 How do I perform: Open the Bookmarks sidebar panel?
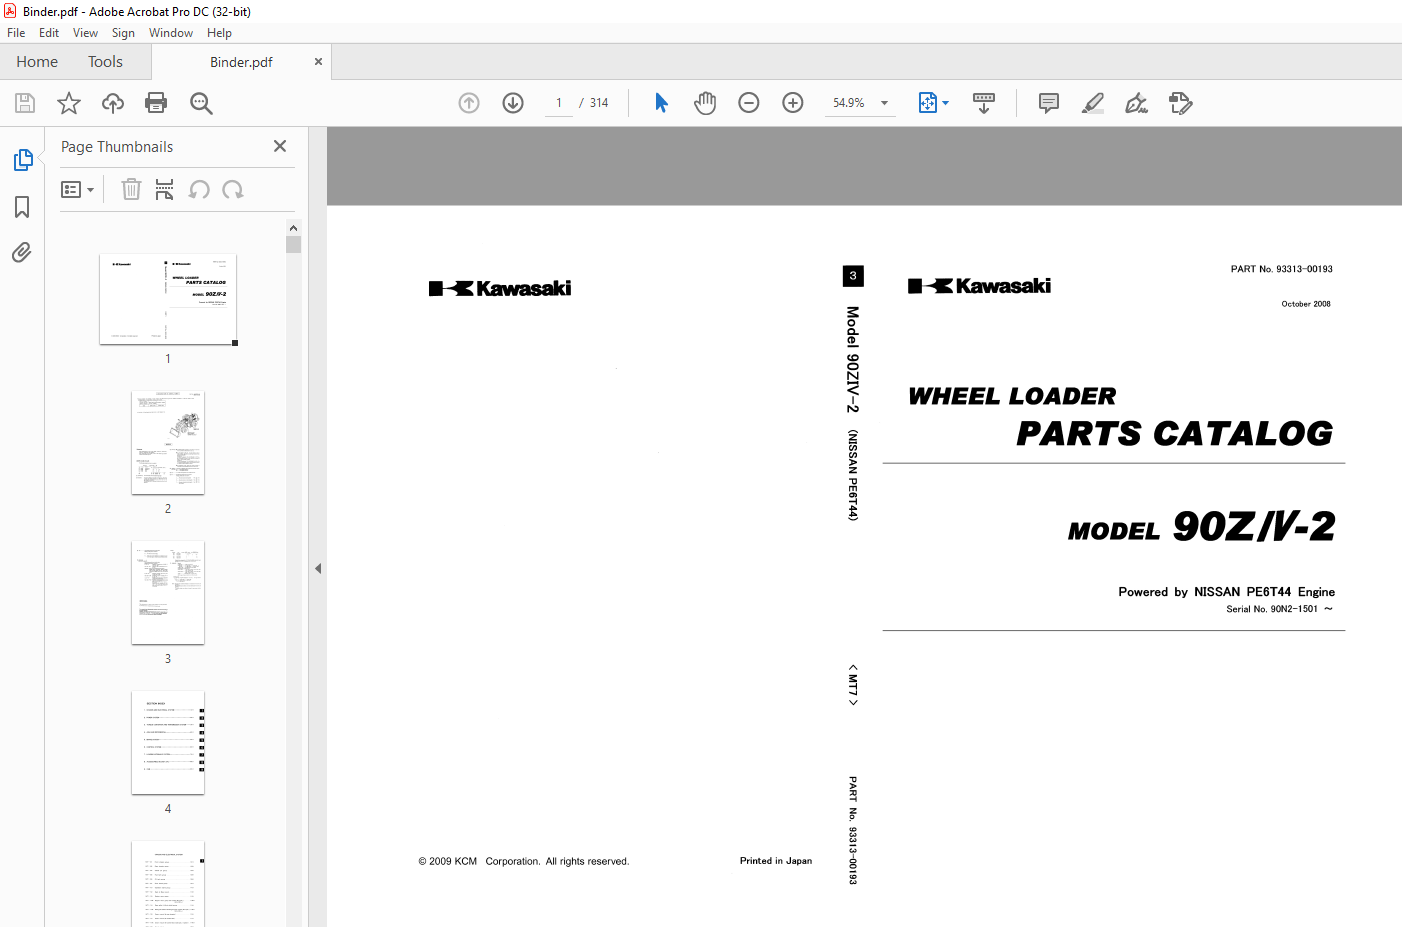pyautogui.click(x=22, y=207)
